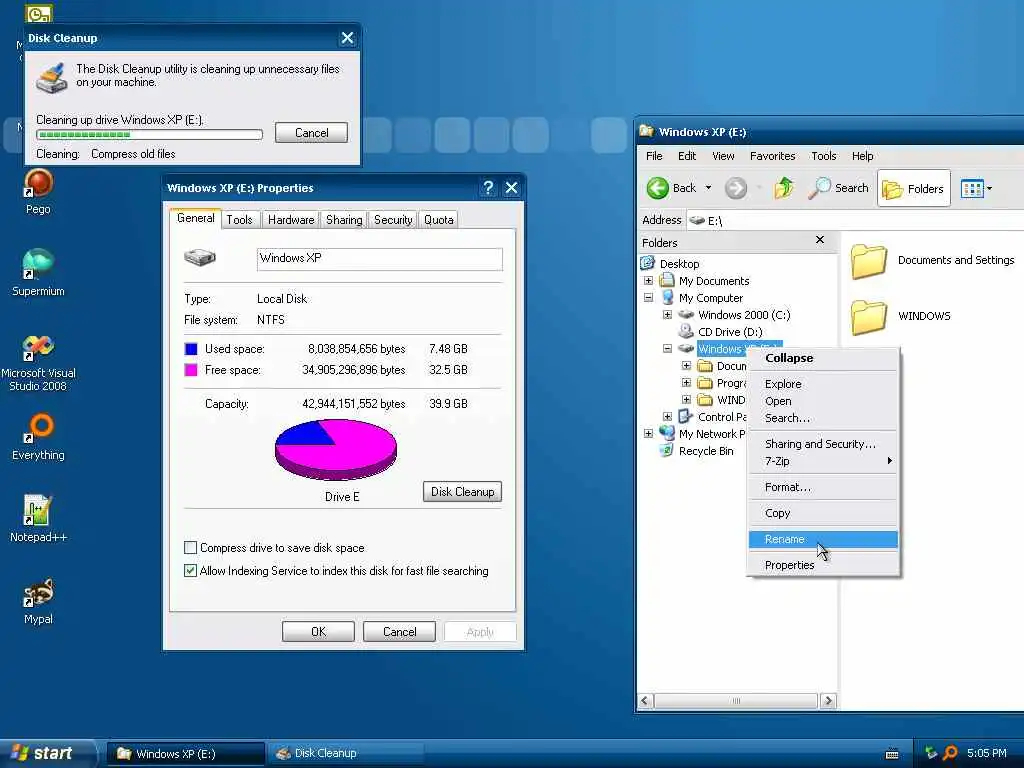Click the Disk Cleanup progress bar

point(150,135)
